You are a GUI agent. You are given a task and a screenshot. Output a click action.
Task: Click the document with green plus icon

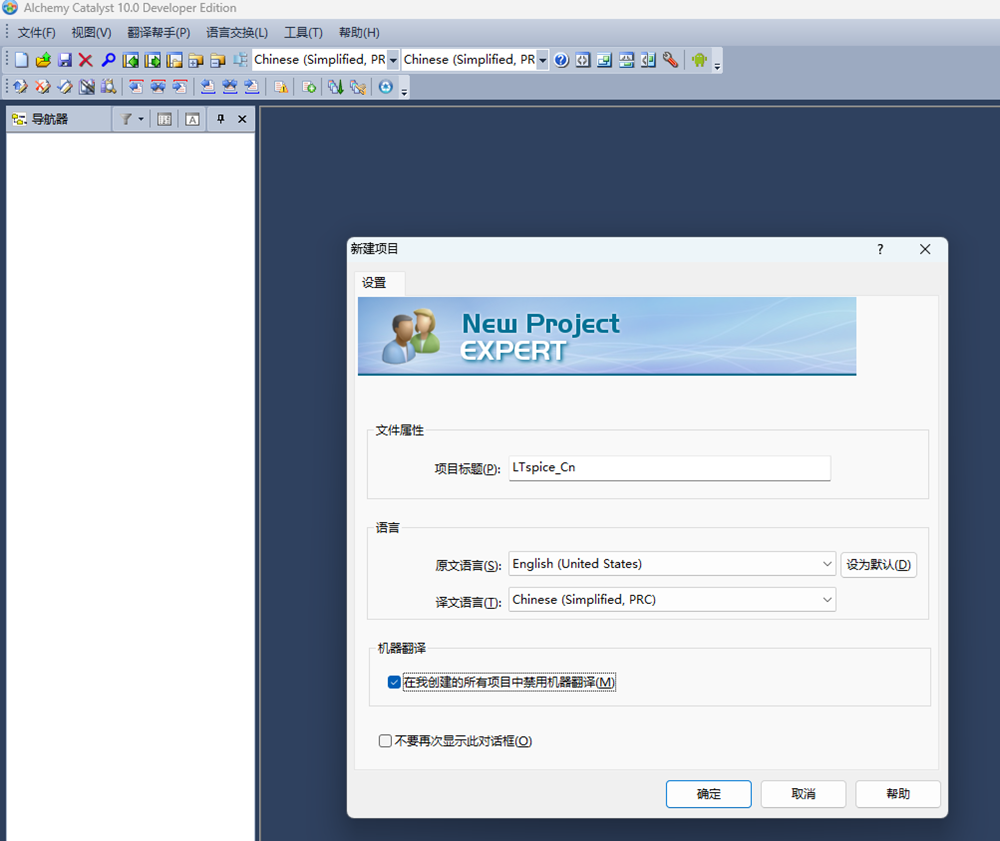[x=309, y=87]
